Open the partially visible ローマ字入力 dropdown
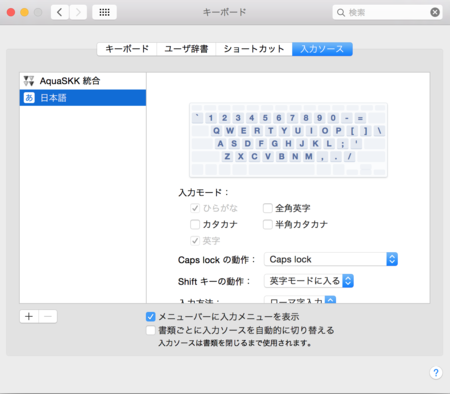The width and height of the screenshot is (450, 394). point(300,299)
